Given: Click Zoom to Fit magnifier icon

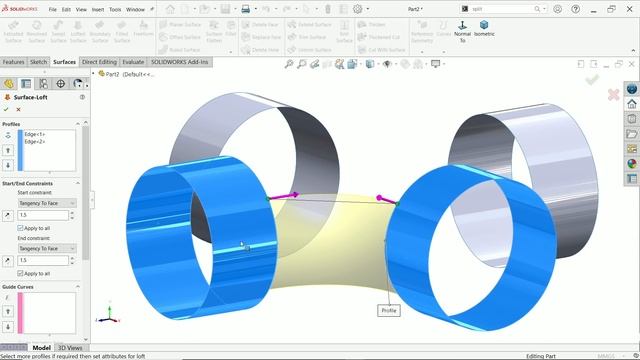Looking at the screenshot, I should 289,64.
